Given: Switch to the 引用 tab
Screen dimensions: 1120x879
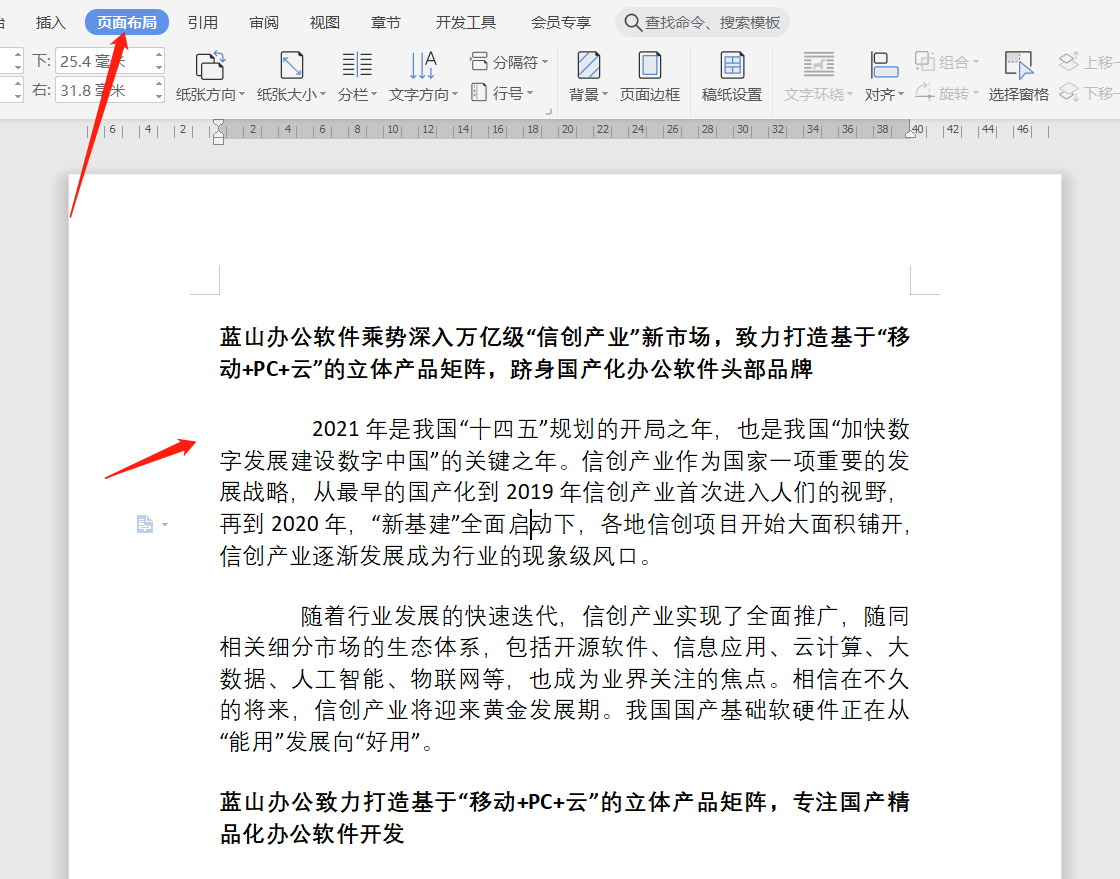Looking at the screenshot, I should click(x=203, y=23).
